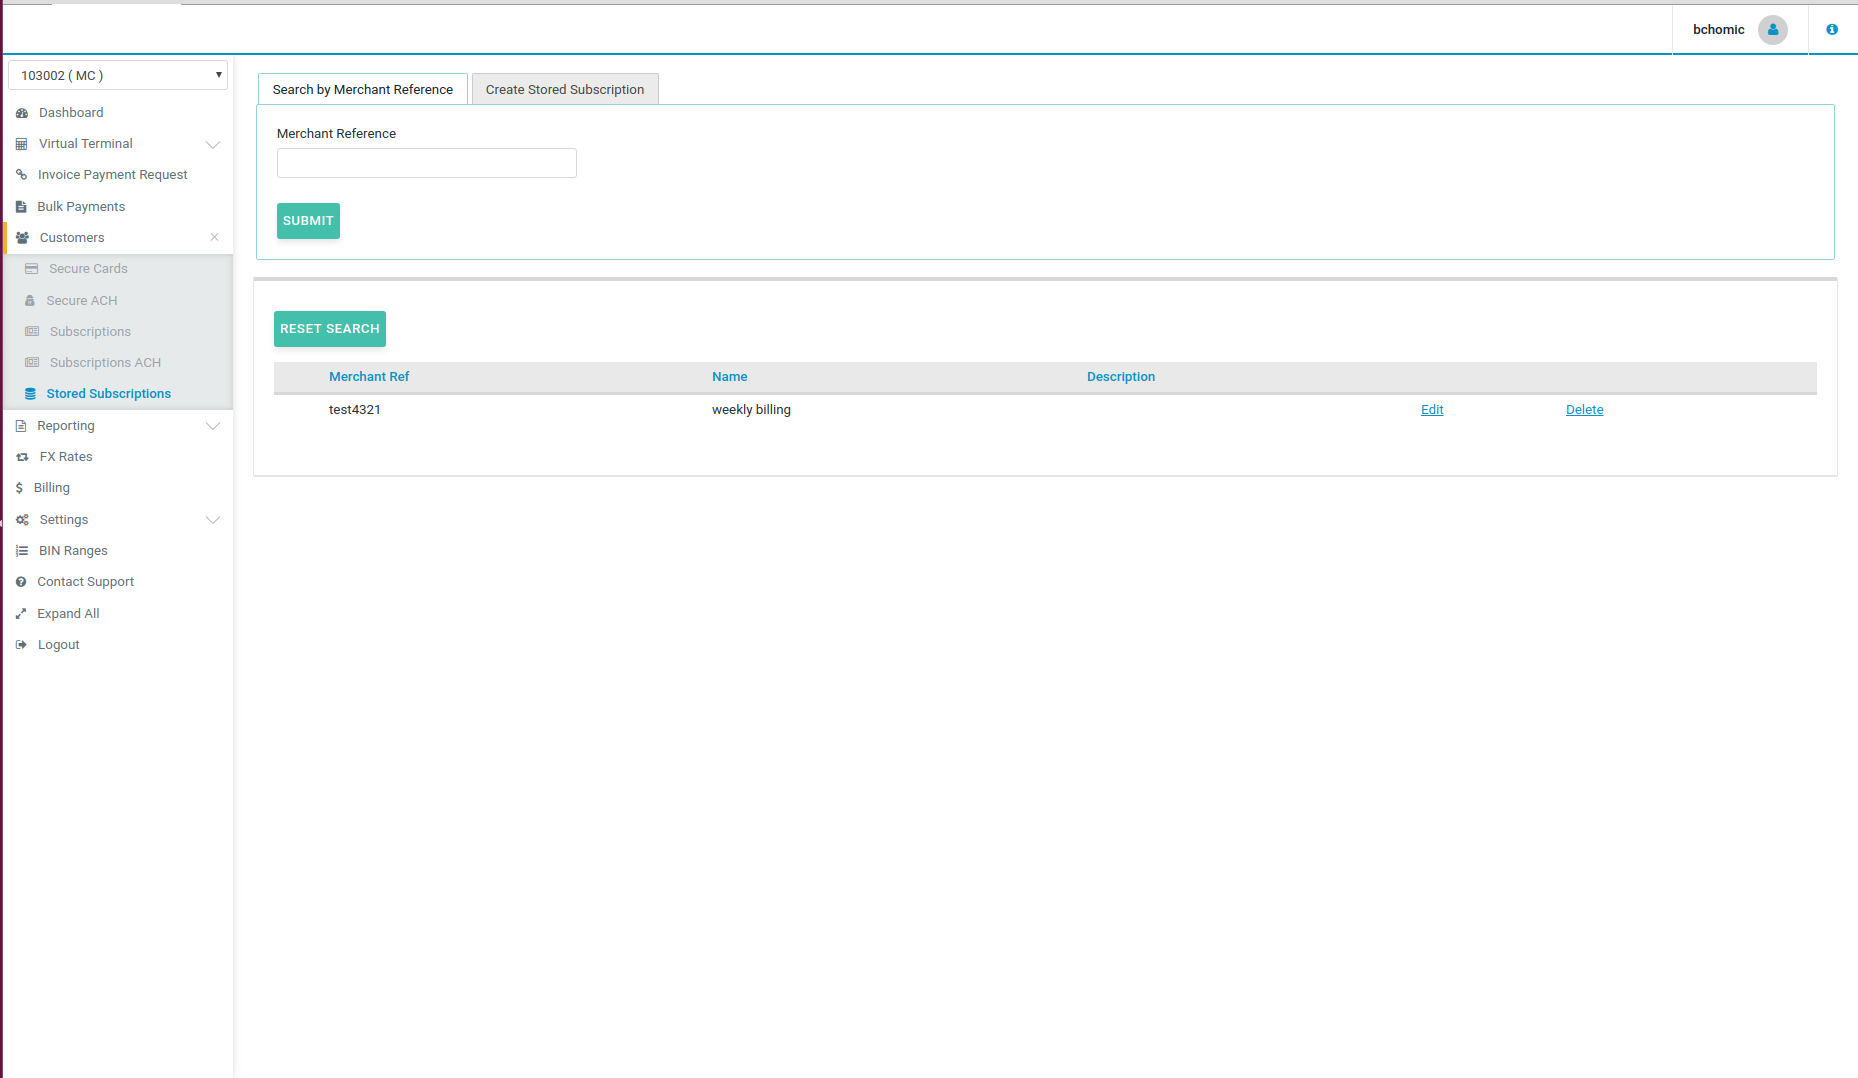Click the Stored Subscriptions database icon
1858x1078 pixels.
(30, 394)
